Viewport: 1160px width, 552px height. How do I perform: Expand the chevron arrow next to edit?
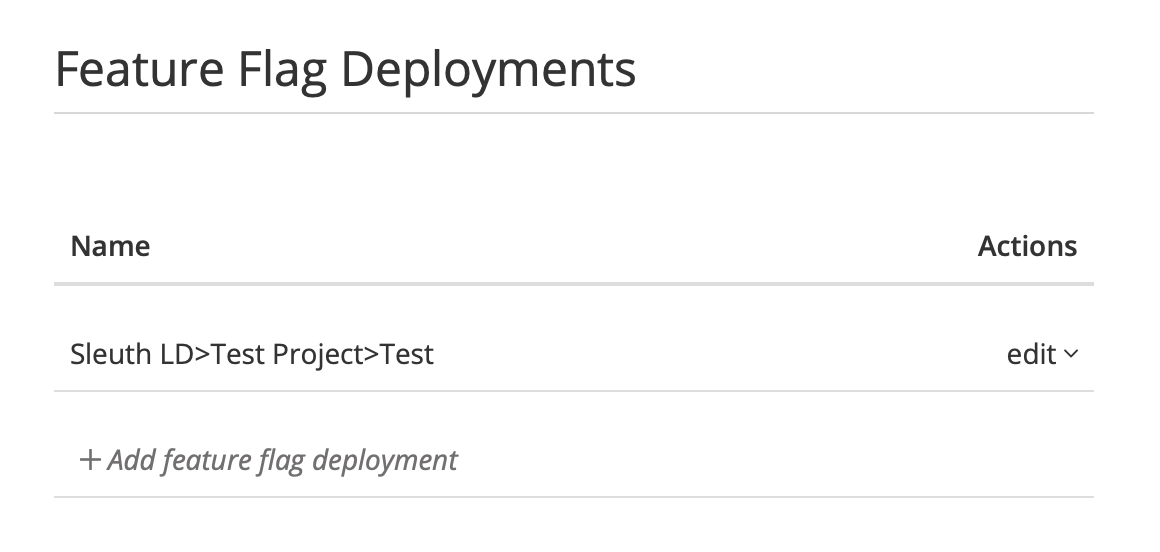point(1071,354)
